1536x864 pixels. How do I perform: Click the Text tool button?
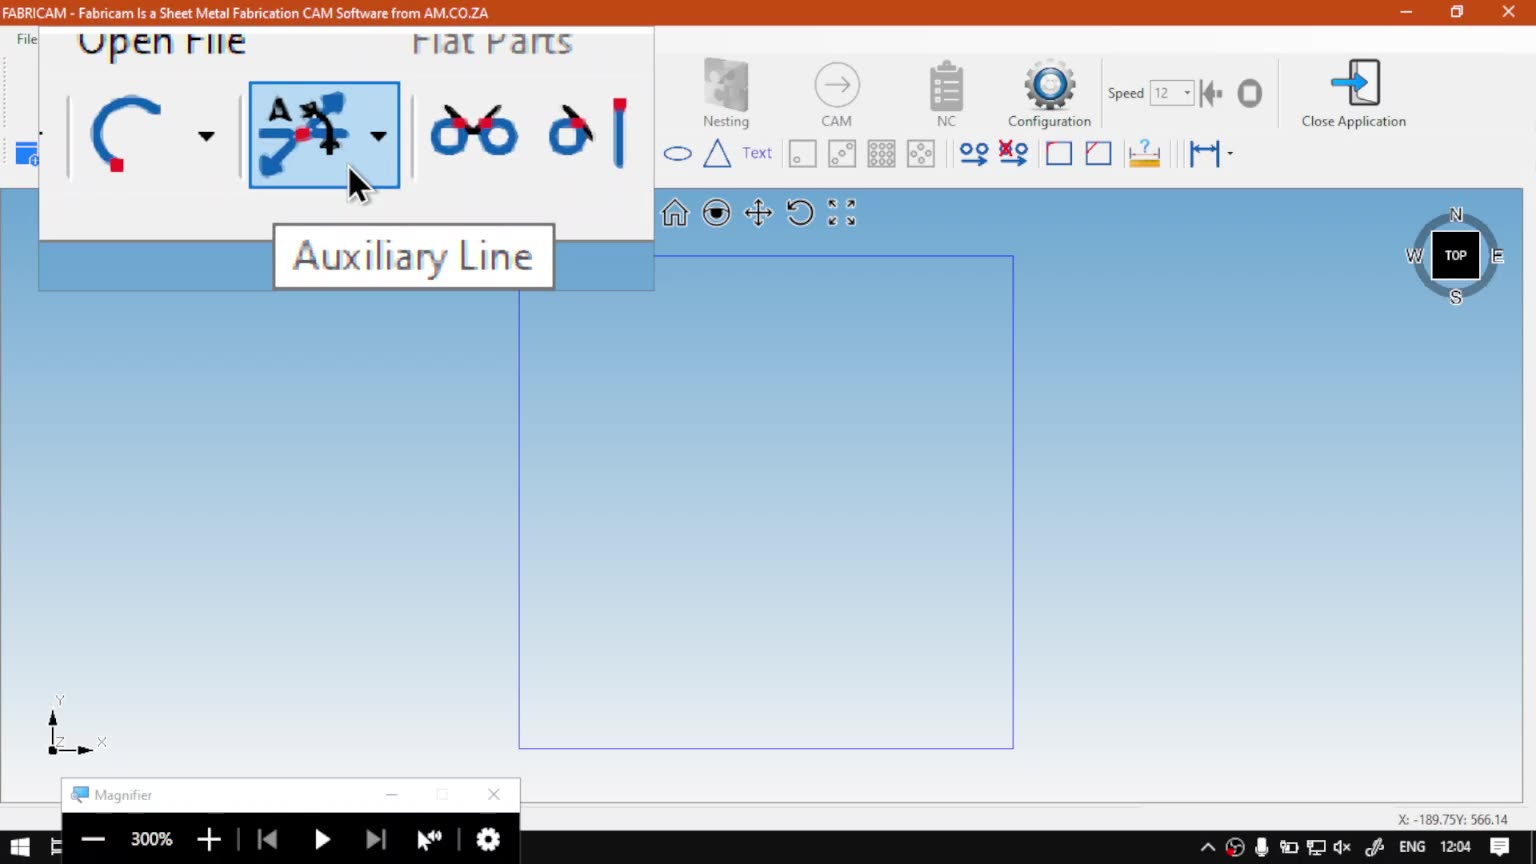(x=757, y=153)
